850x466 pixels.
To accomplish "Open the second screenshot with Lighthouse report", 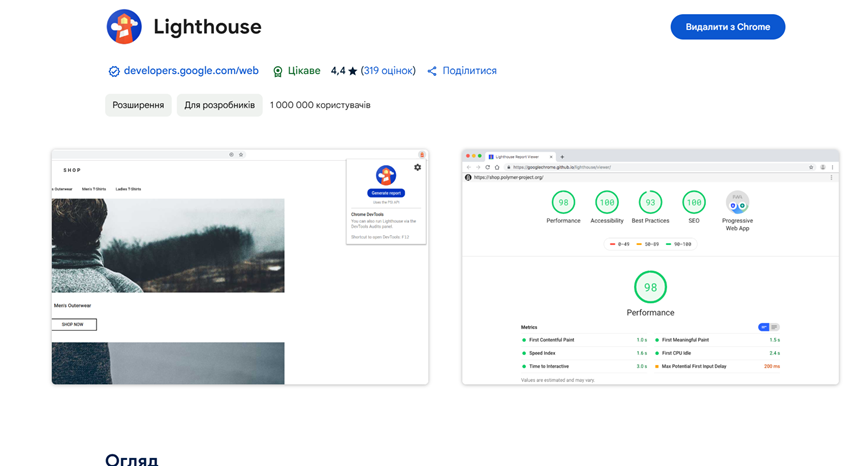I will (x=651, y=267).
